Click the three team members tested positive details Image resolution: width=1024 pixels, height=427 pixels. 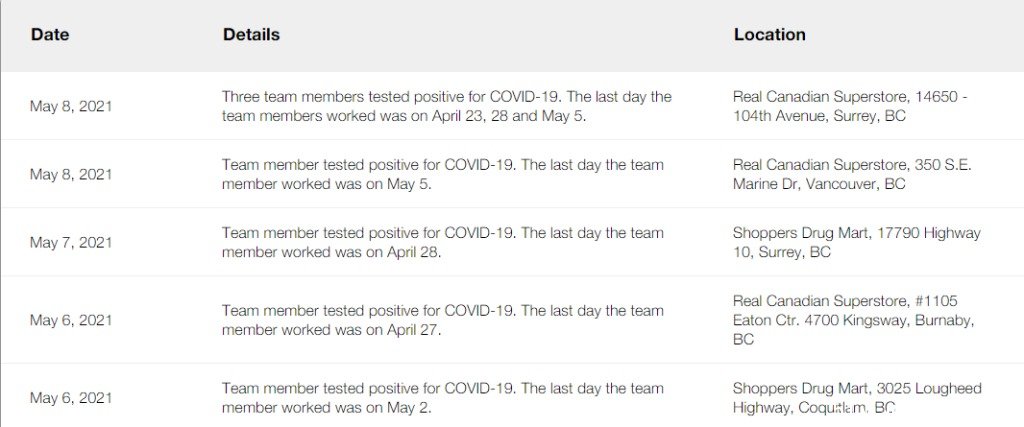click(447, 106)
